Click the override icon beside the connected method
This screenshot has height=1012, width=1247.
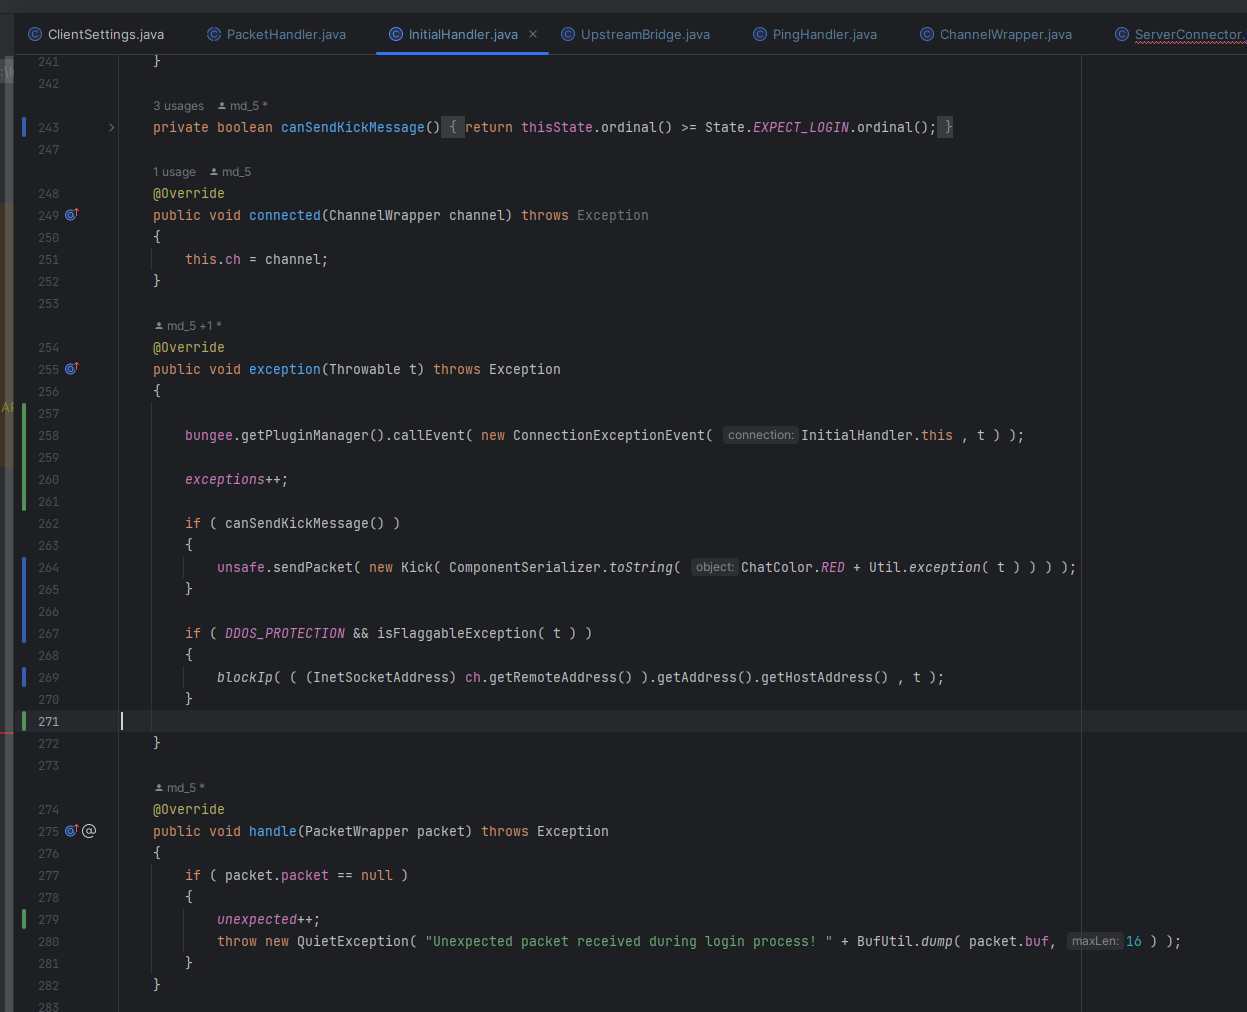pos(70,215)
